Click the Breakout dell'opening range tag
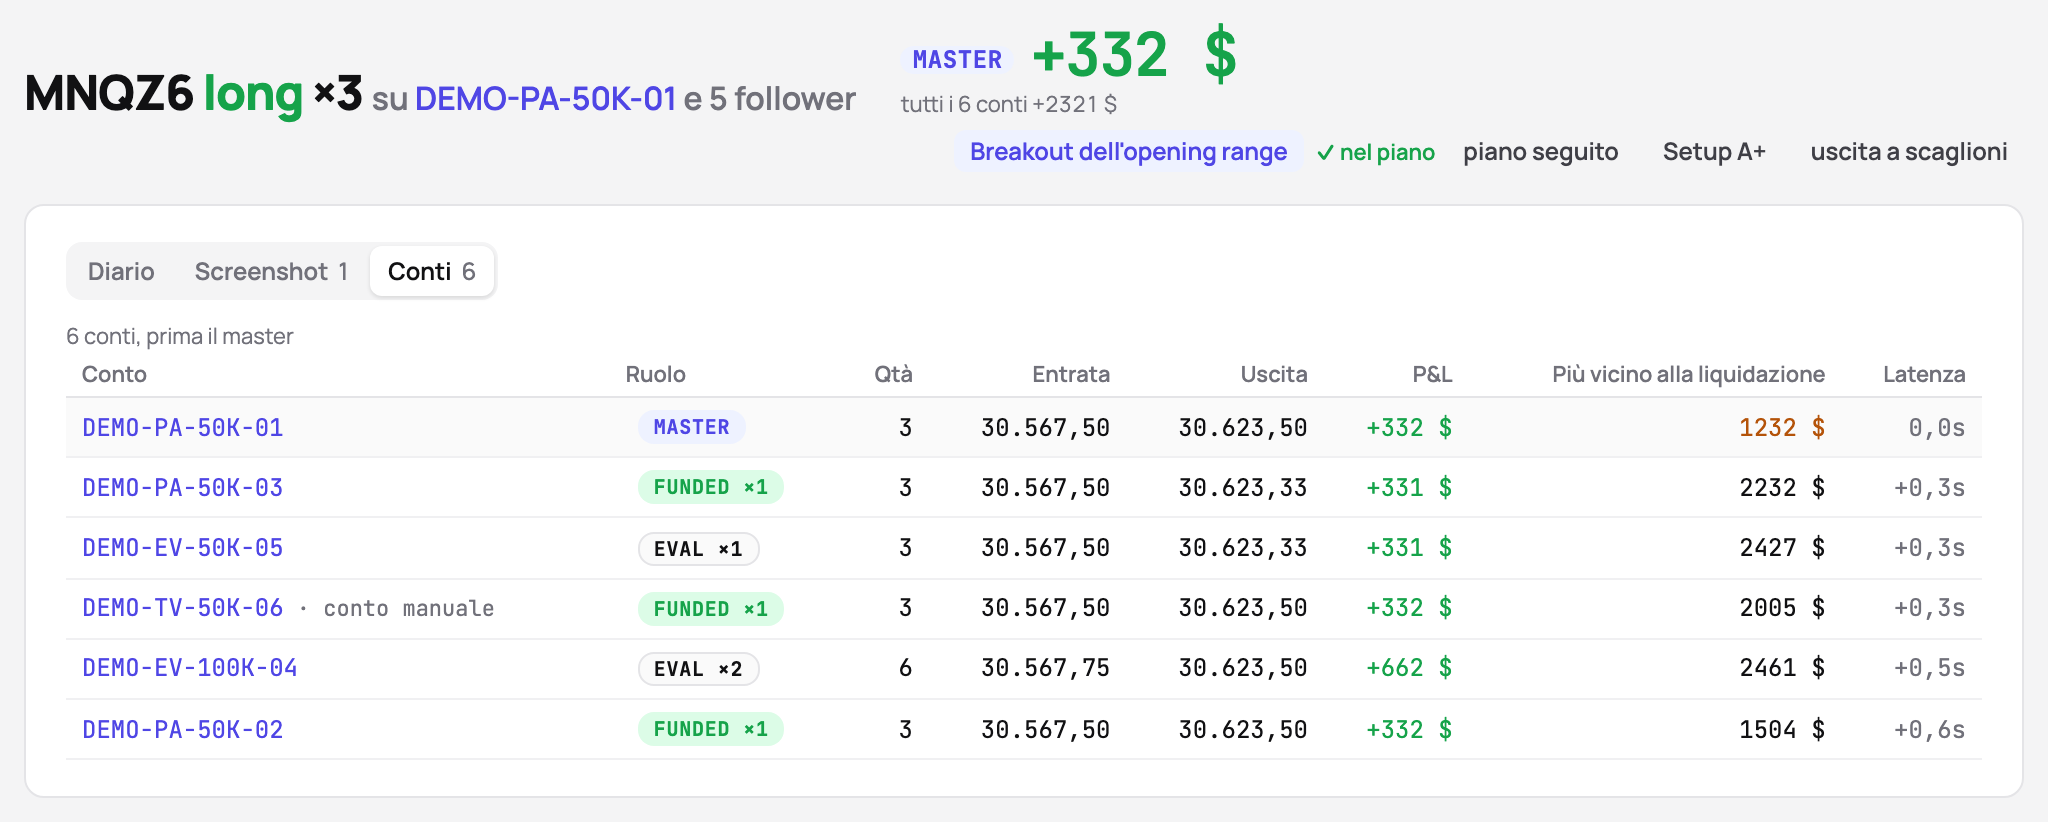Image resolution: width=2048 pixels, height=822 pixels. 1128,151
